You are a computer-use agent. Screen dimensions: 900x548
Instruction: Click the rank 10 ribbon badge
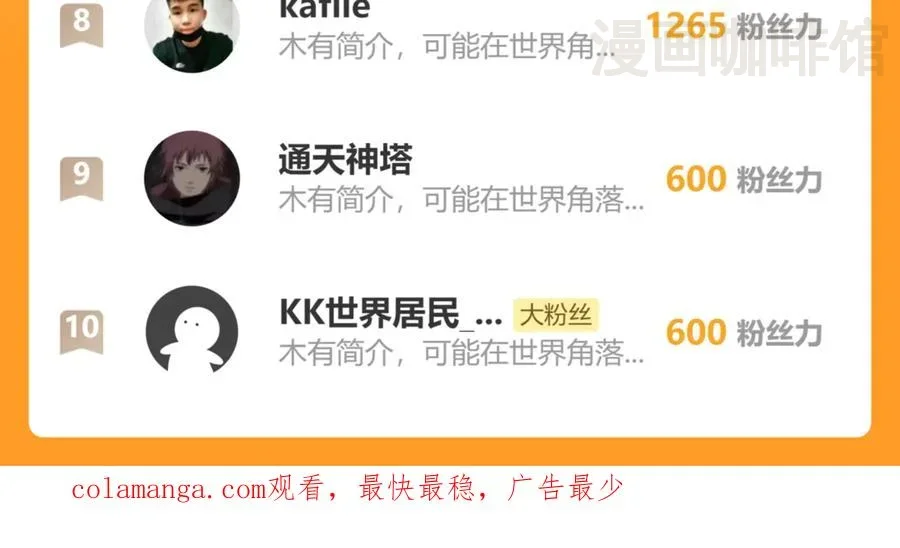coord(82,332)
